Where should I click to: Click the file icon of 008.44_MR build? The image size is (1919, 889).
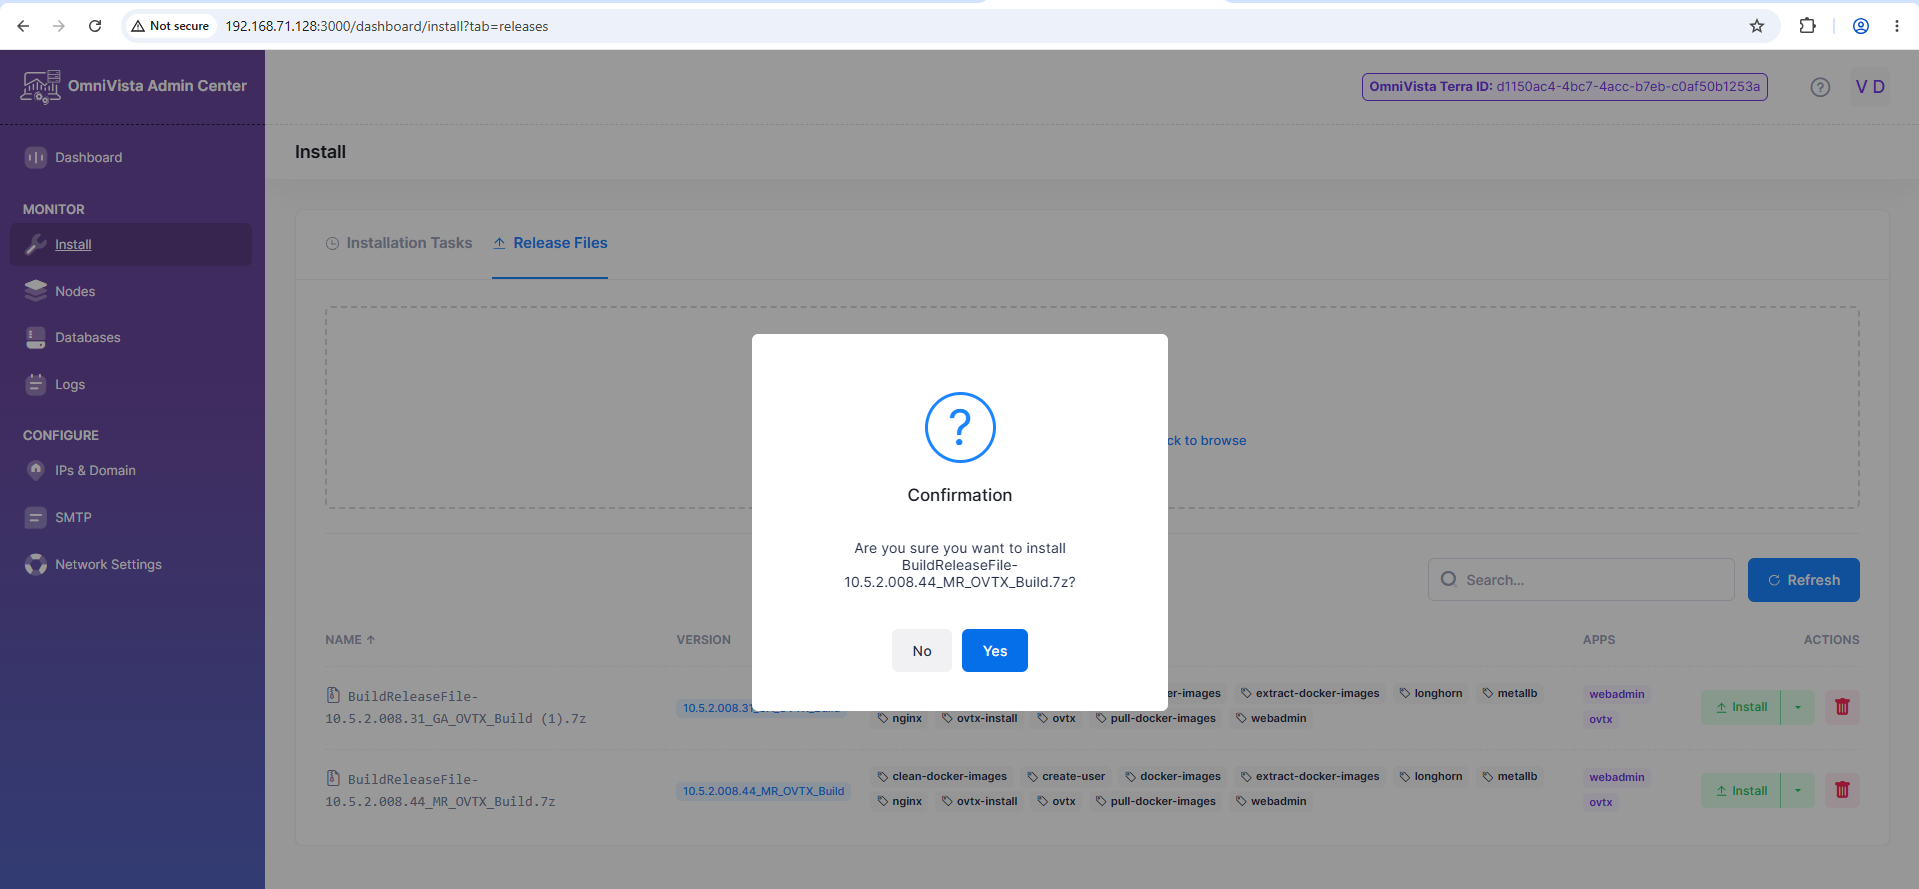tap(333, 778)
